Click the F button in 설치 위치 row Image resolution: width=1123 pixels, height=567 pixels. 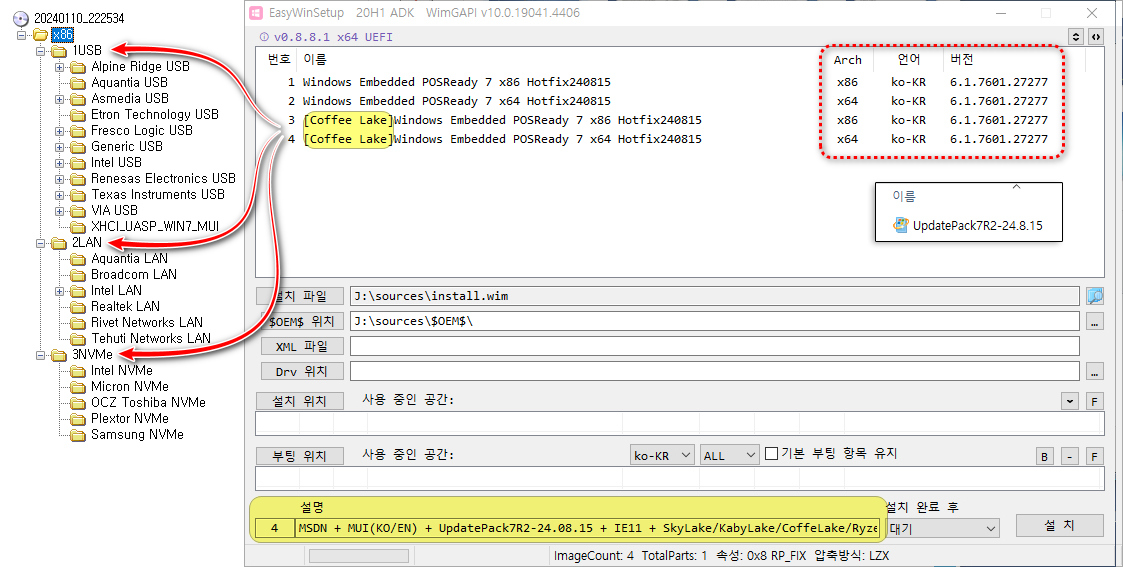click(1094, 401)
